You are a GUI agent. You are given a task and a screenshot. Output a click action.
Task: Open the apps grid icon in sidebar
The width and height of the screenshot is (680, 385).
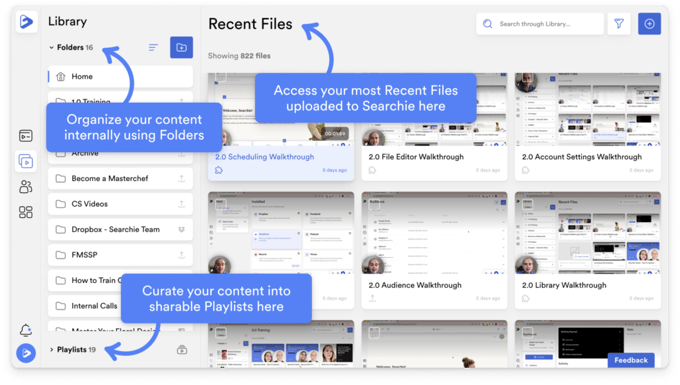[26, 212]
